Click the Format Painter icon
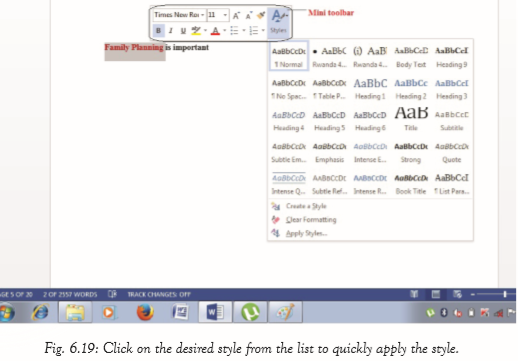Screen dimensions: 518x361 [x=261, y=15]
